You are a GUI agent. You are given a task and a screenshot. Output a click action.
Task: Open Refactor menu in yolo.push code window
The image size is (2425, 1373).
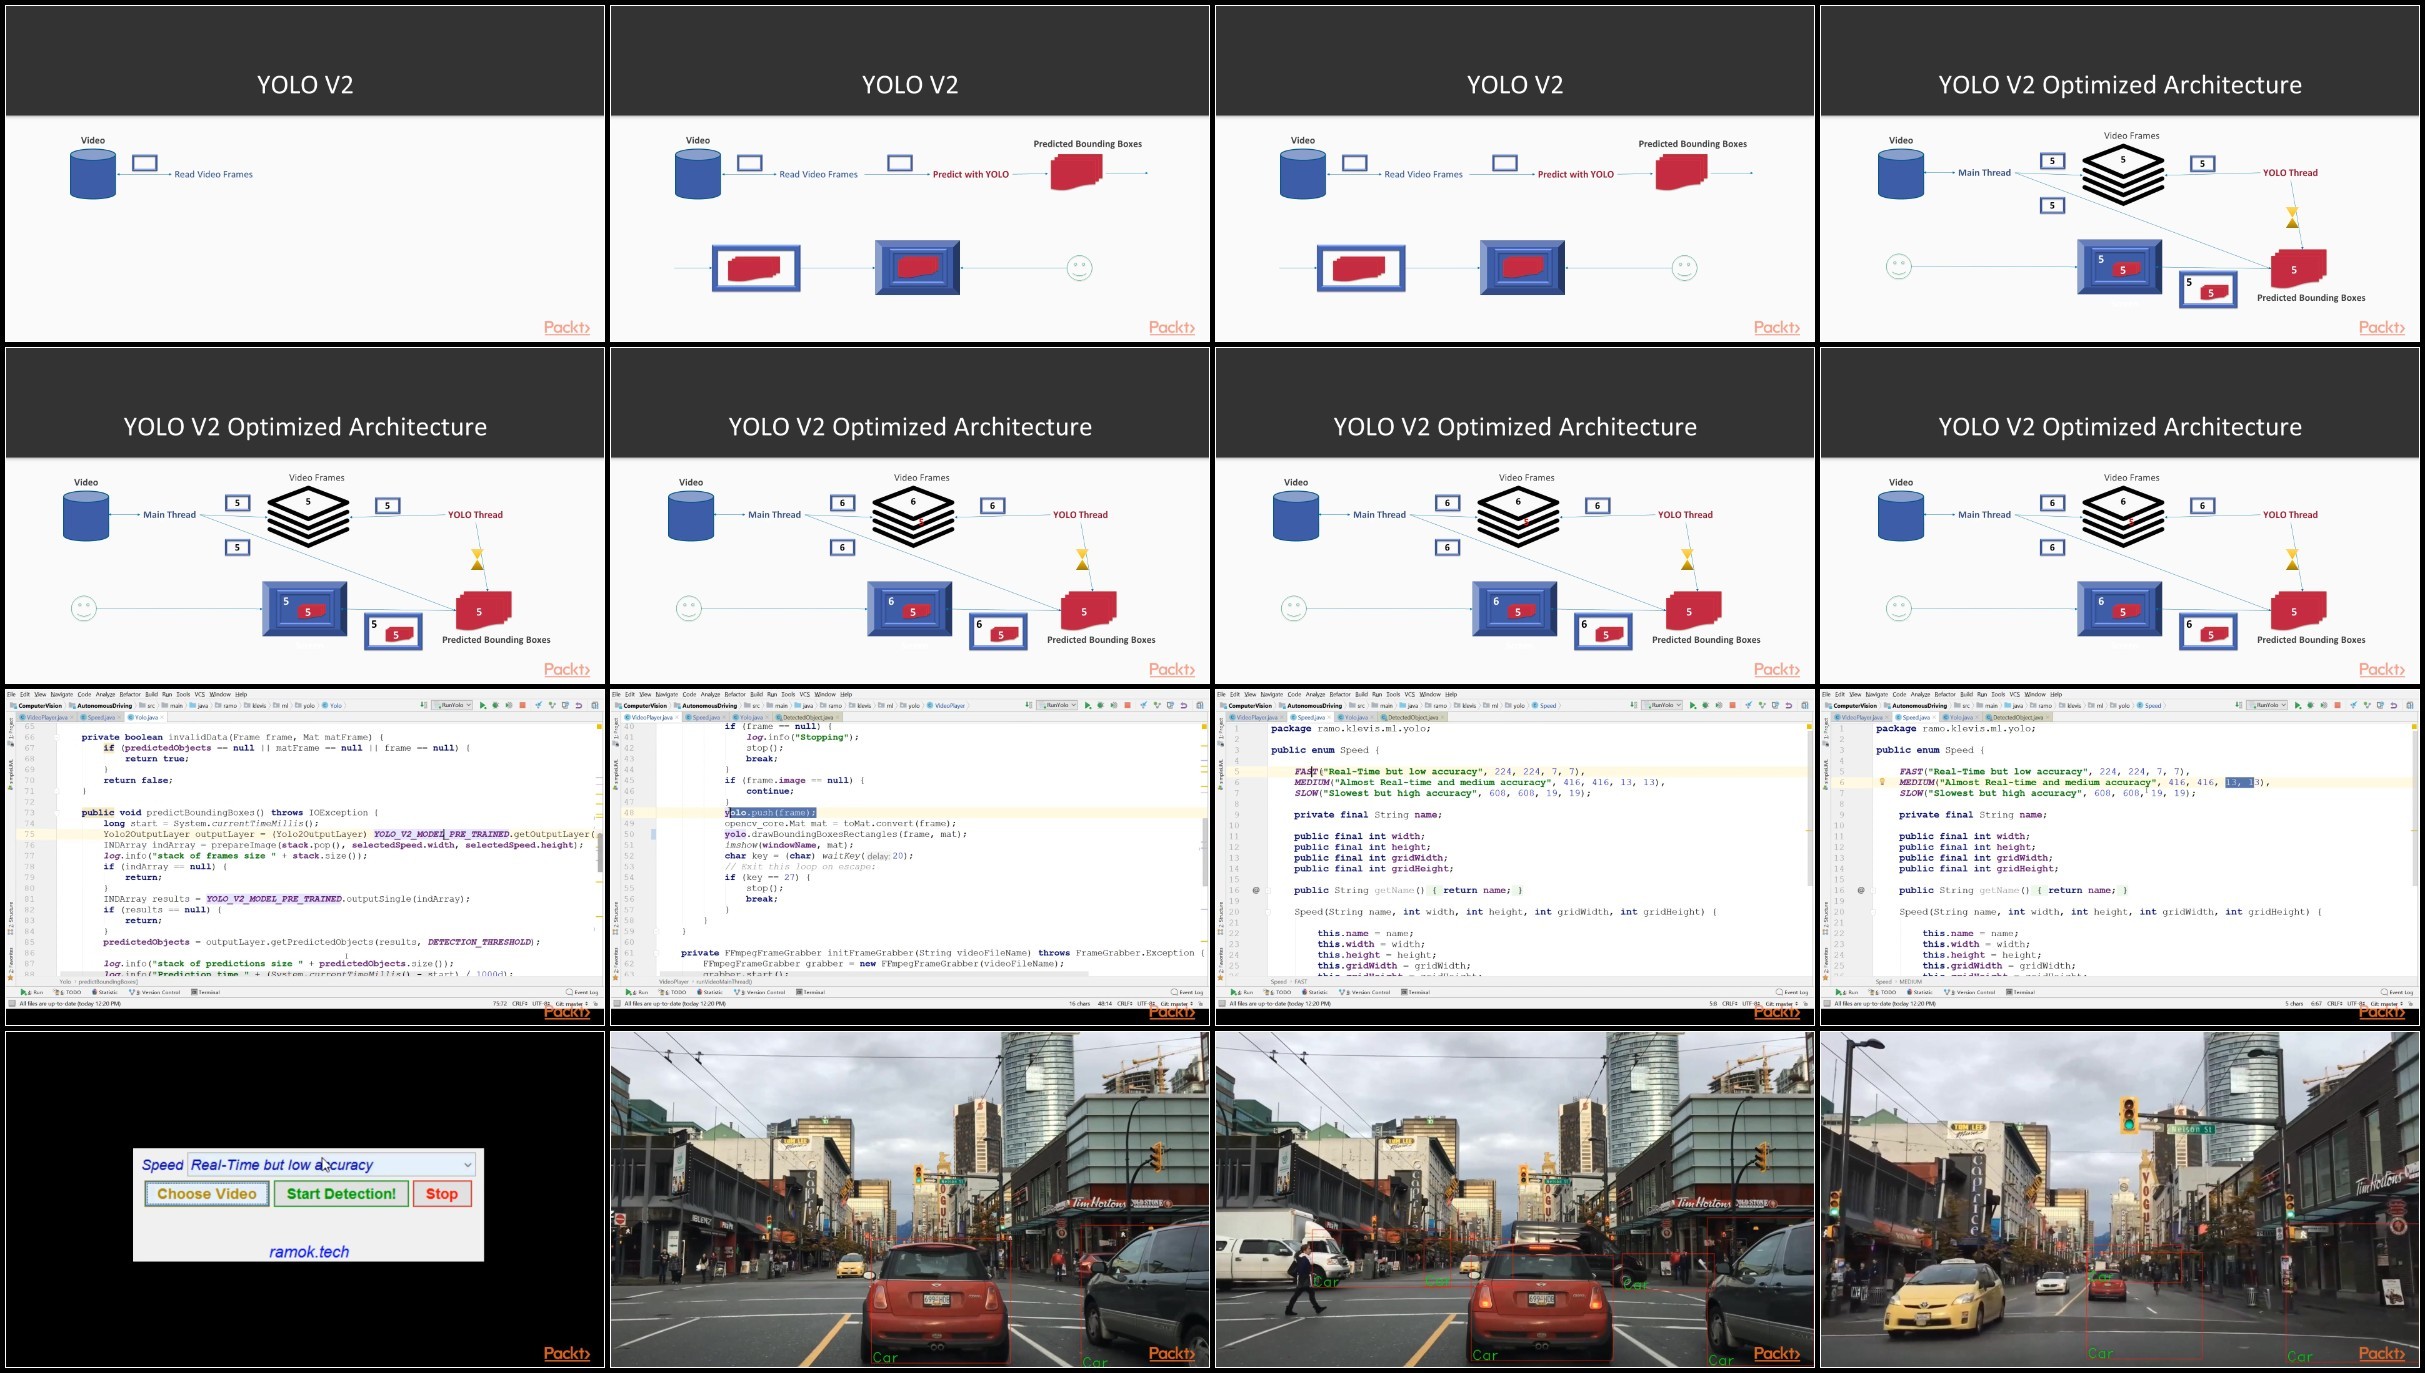(735, 694)
